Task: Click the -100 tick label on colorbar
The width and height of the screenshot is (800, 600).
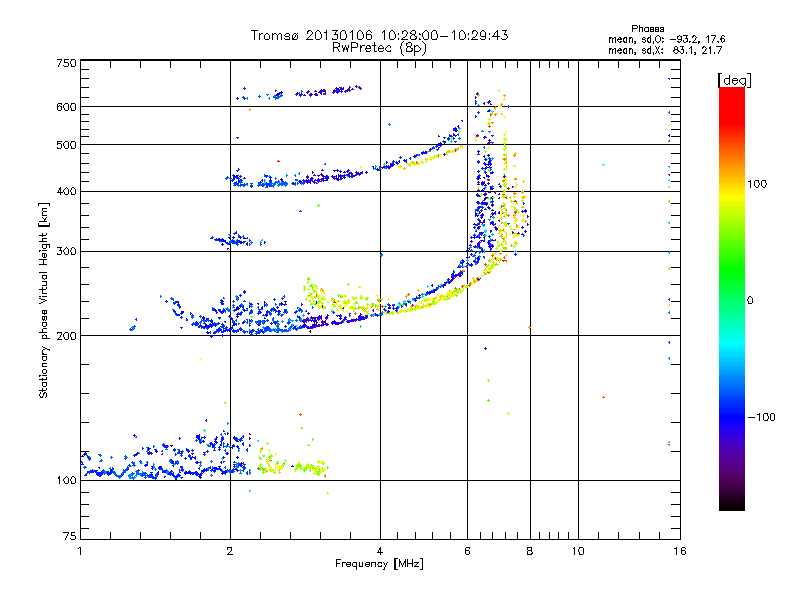Action: (761, 417)
